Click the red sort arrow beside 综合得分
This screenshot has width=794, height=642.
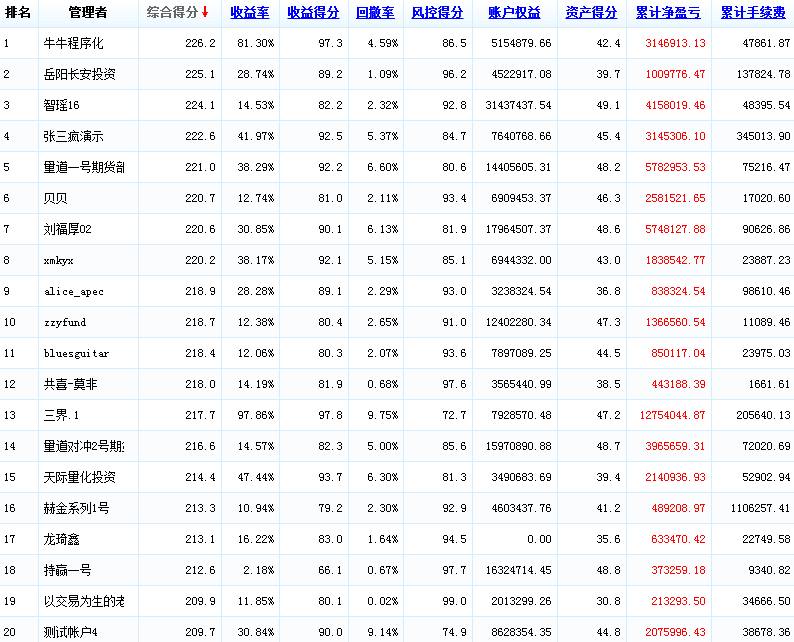205,13
